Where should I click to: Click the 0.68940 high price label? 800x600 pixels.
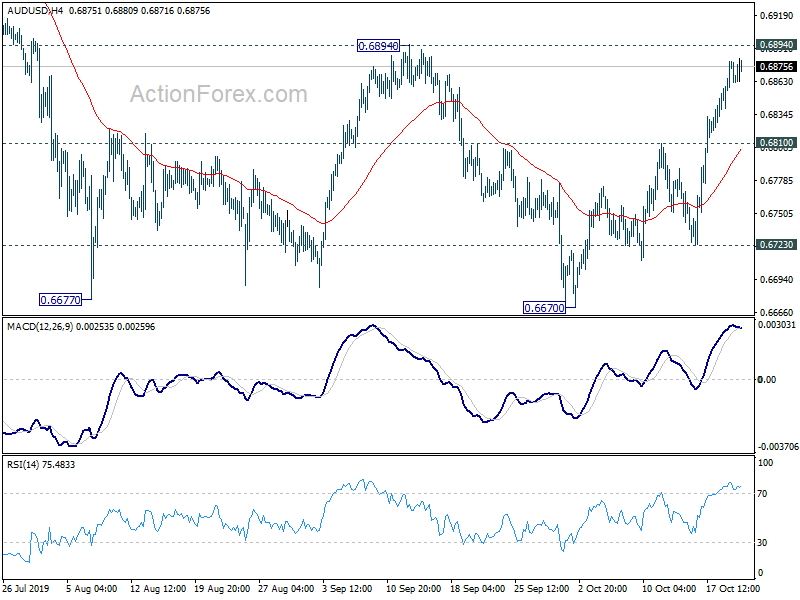[378, 46]
